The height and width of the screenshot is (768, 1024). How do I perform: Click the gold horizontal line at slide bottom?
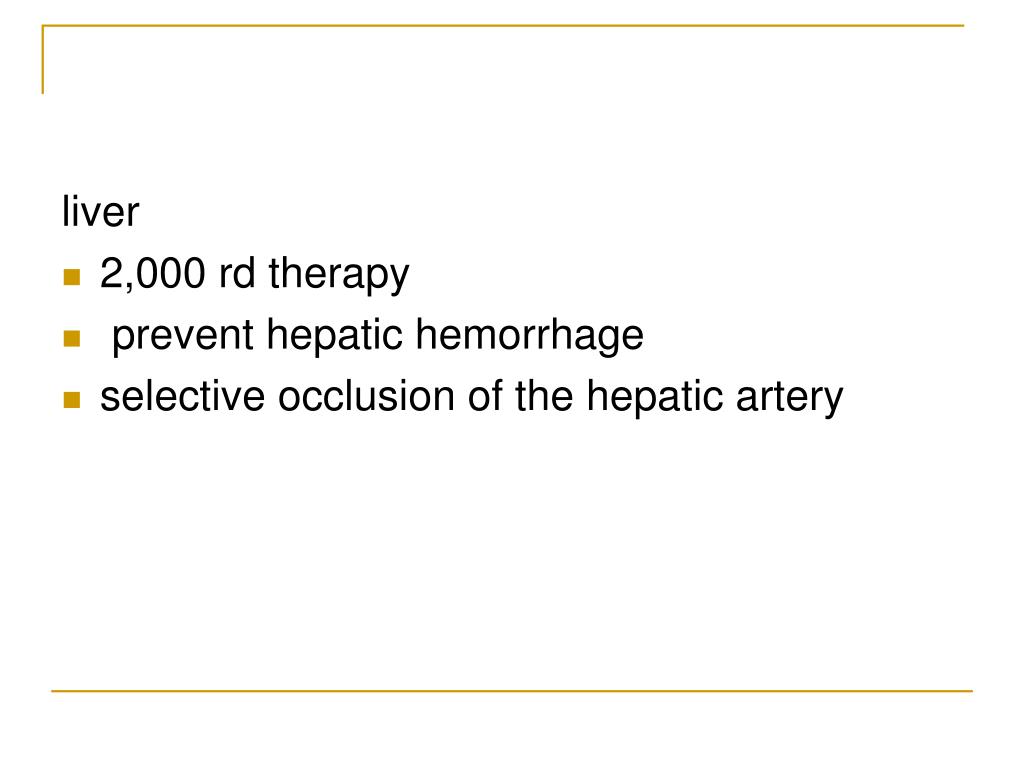[512, 690]
